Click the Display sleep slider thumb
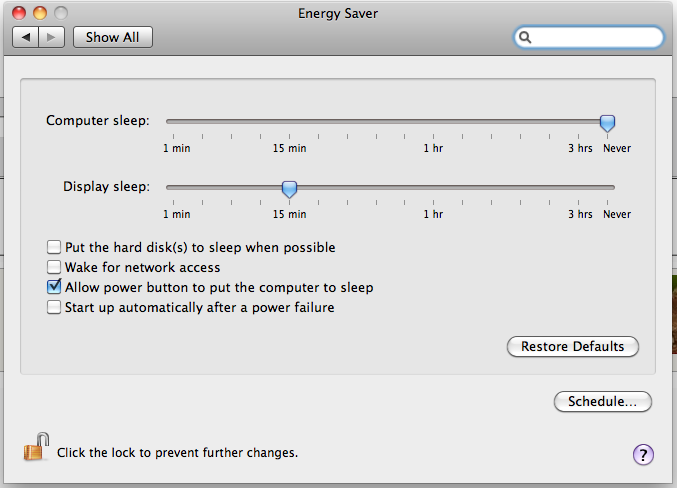The height and width of the screenshot is (488, 677). tap(289, 189)
